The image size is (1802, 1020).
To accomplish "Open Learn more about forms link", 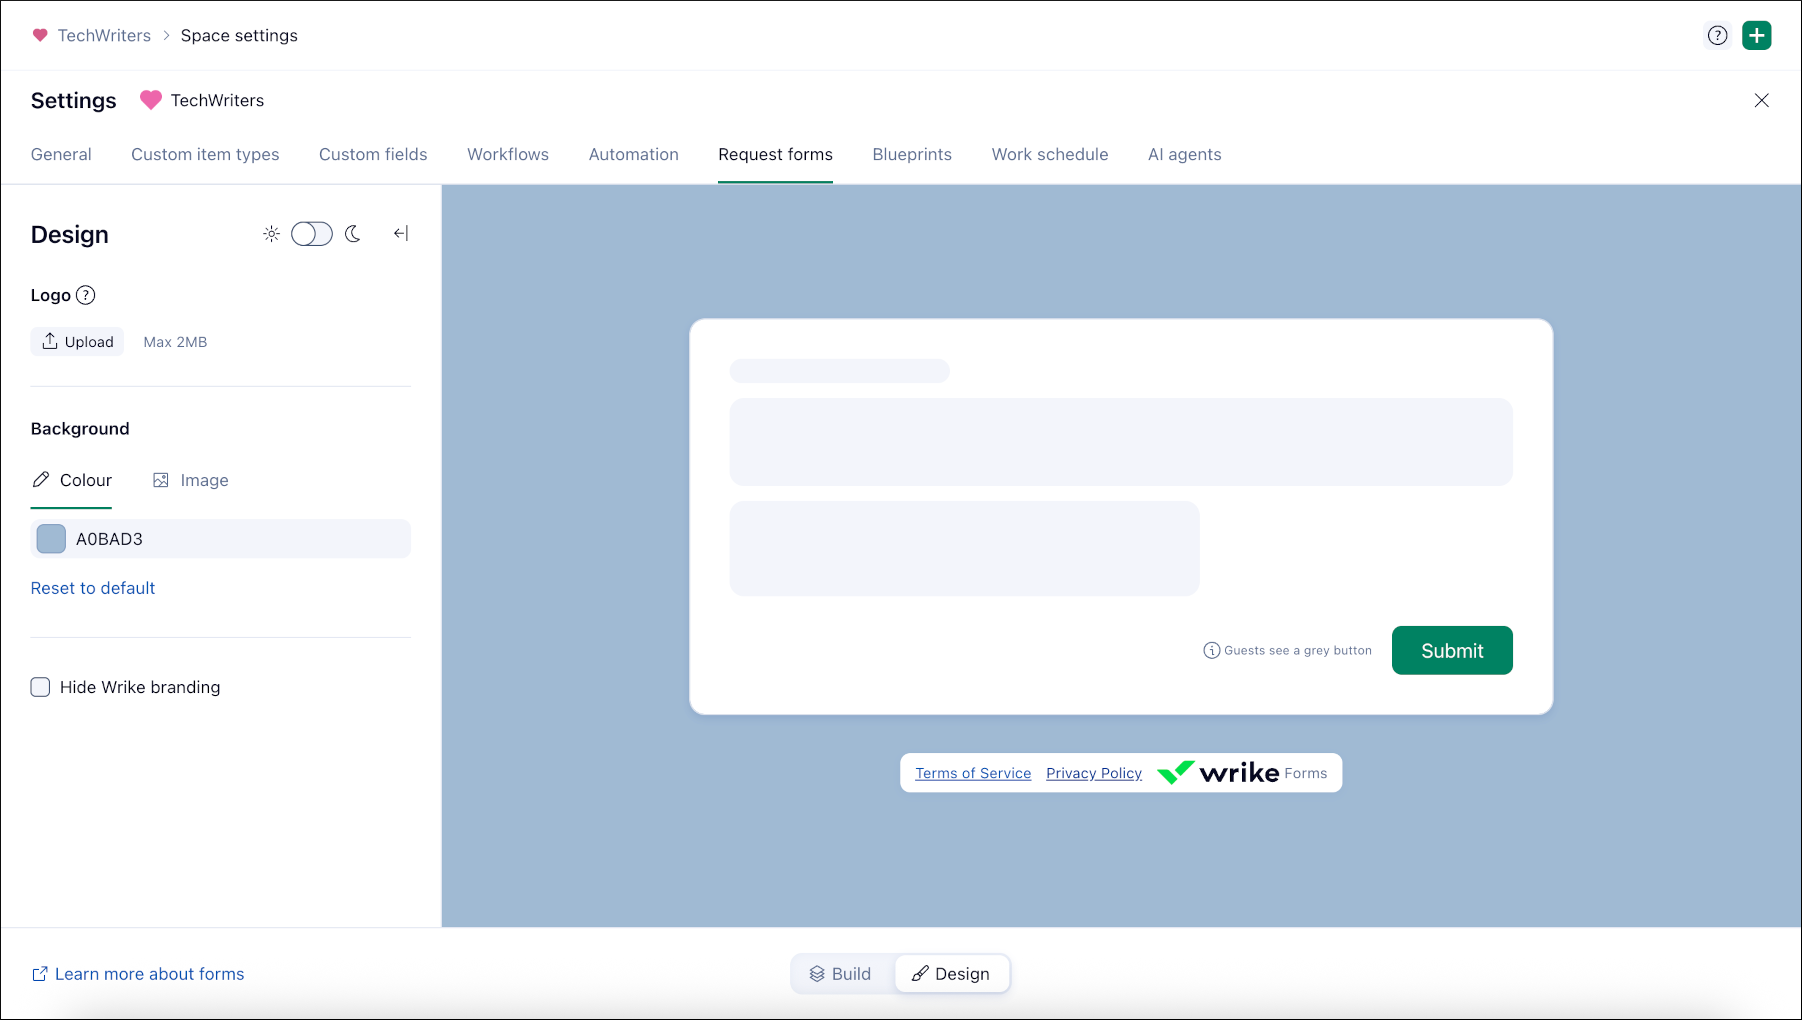I will 138,974.
